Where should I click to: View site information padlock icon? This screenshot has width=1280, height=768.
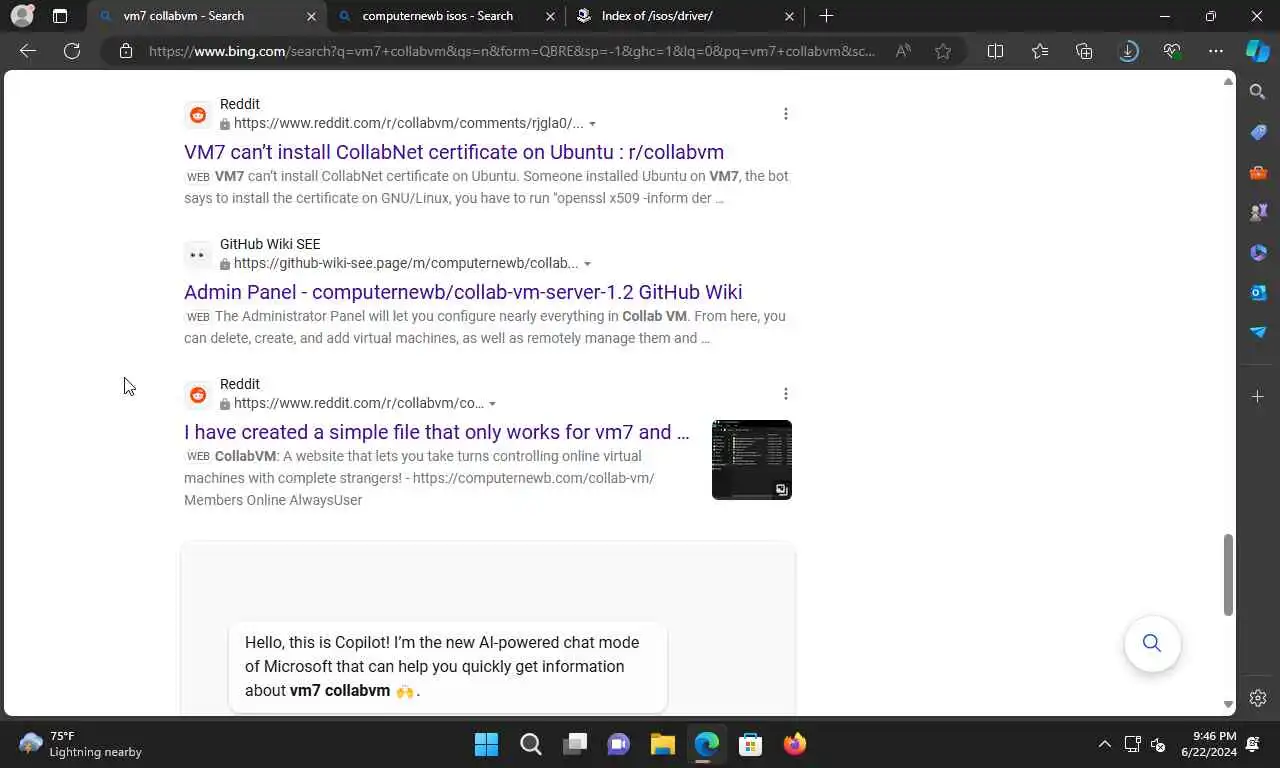click(x=126, y=51)
